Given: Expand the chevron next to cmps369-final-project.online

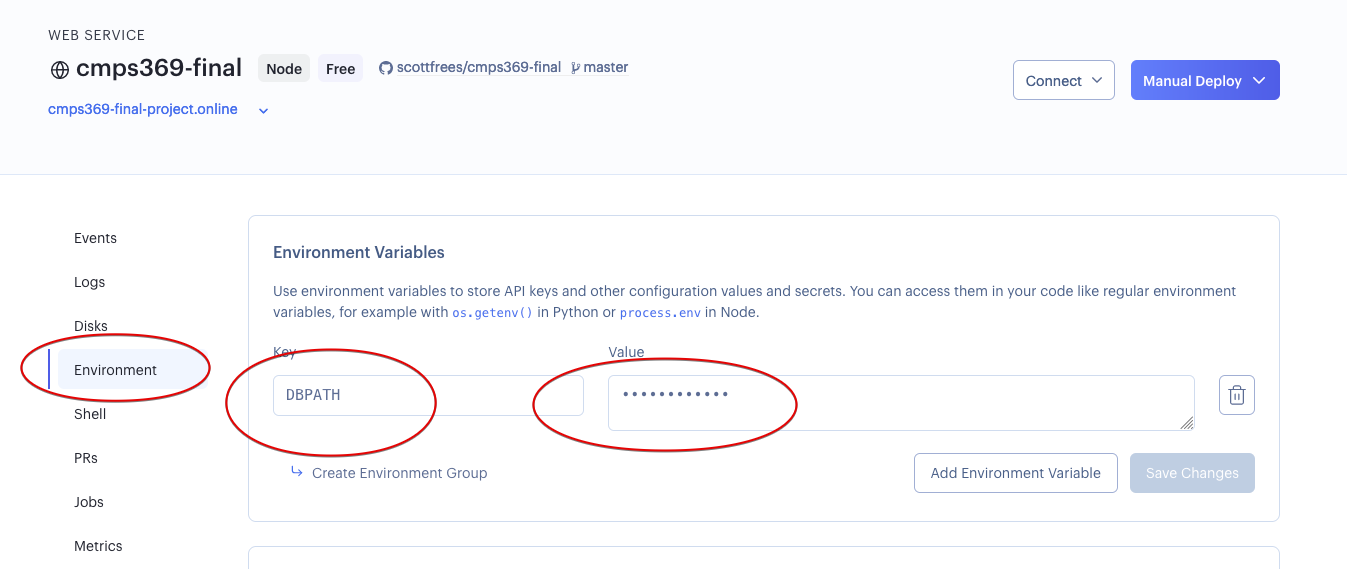Looking at the screenshot, I should tap(264, 111).
